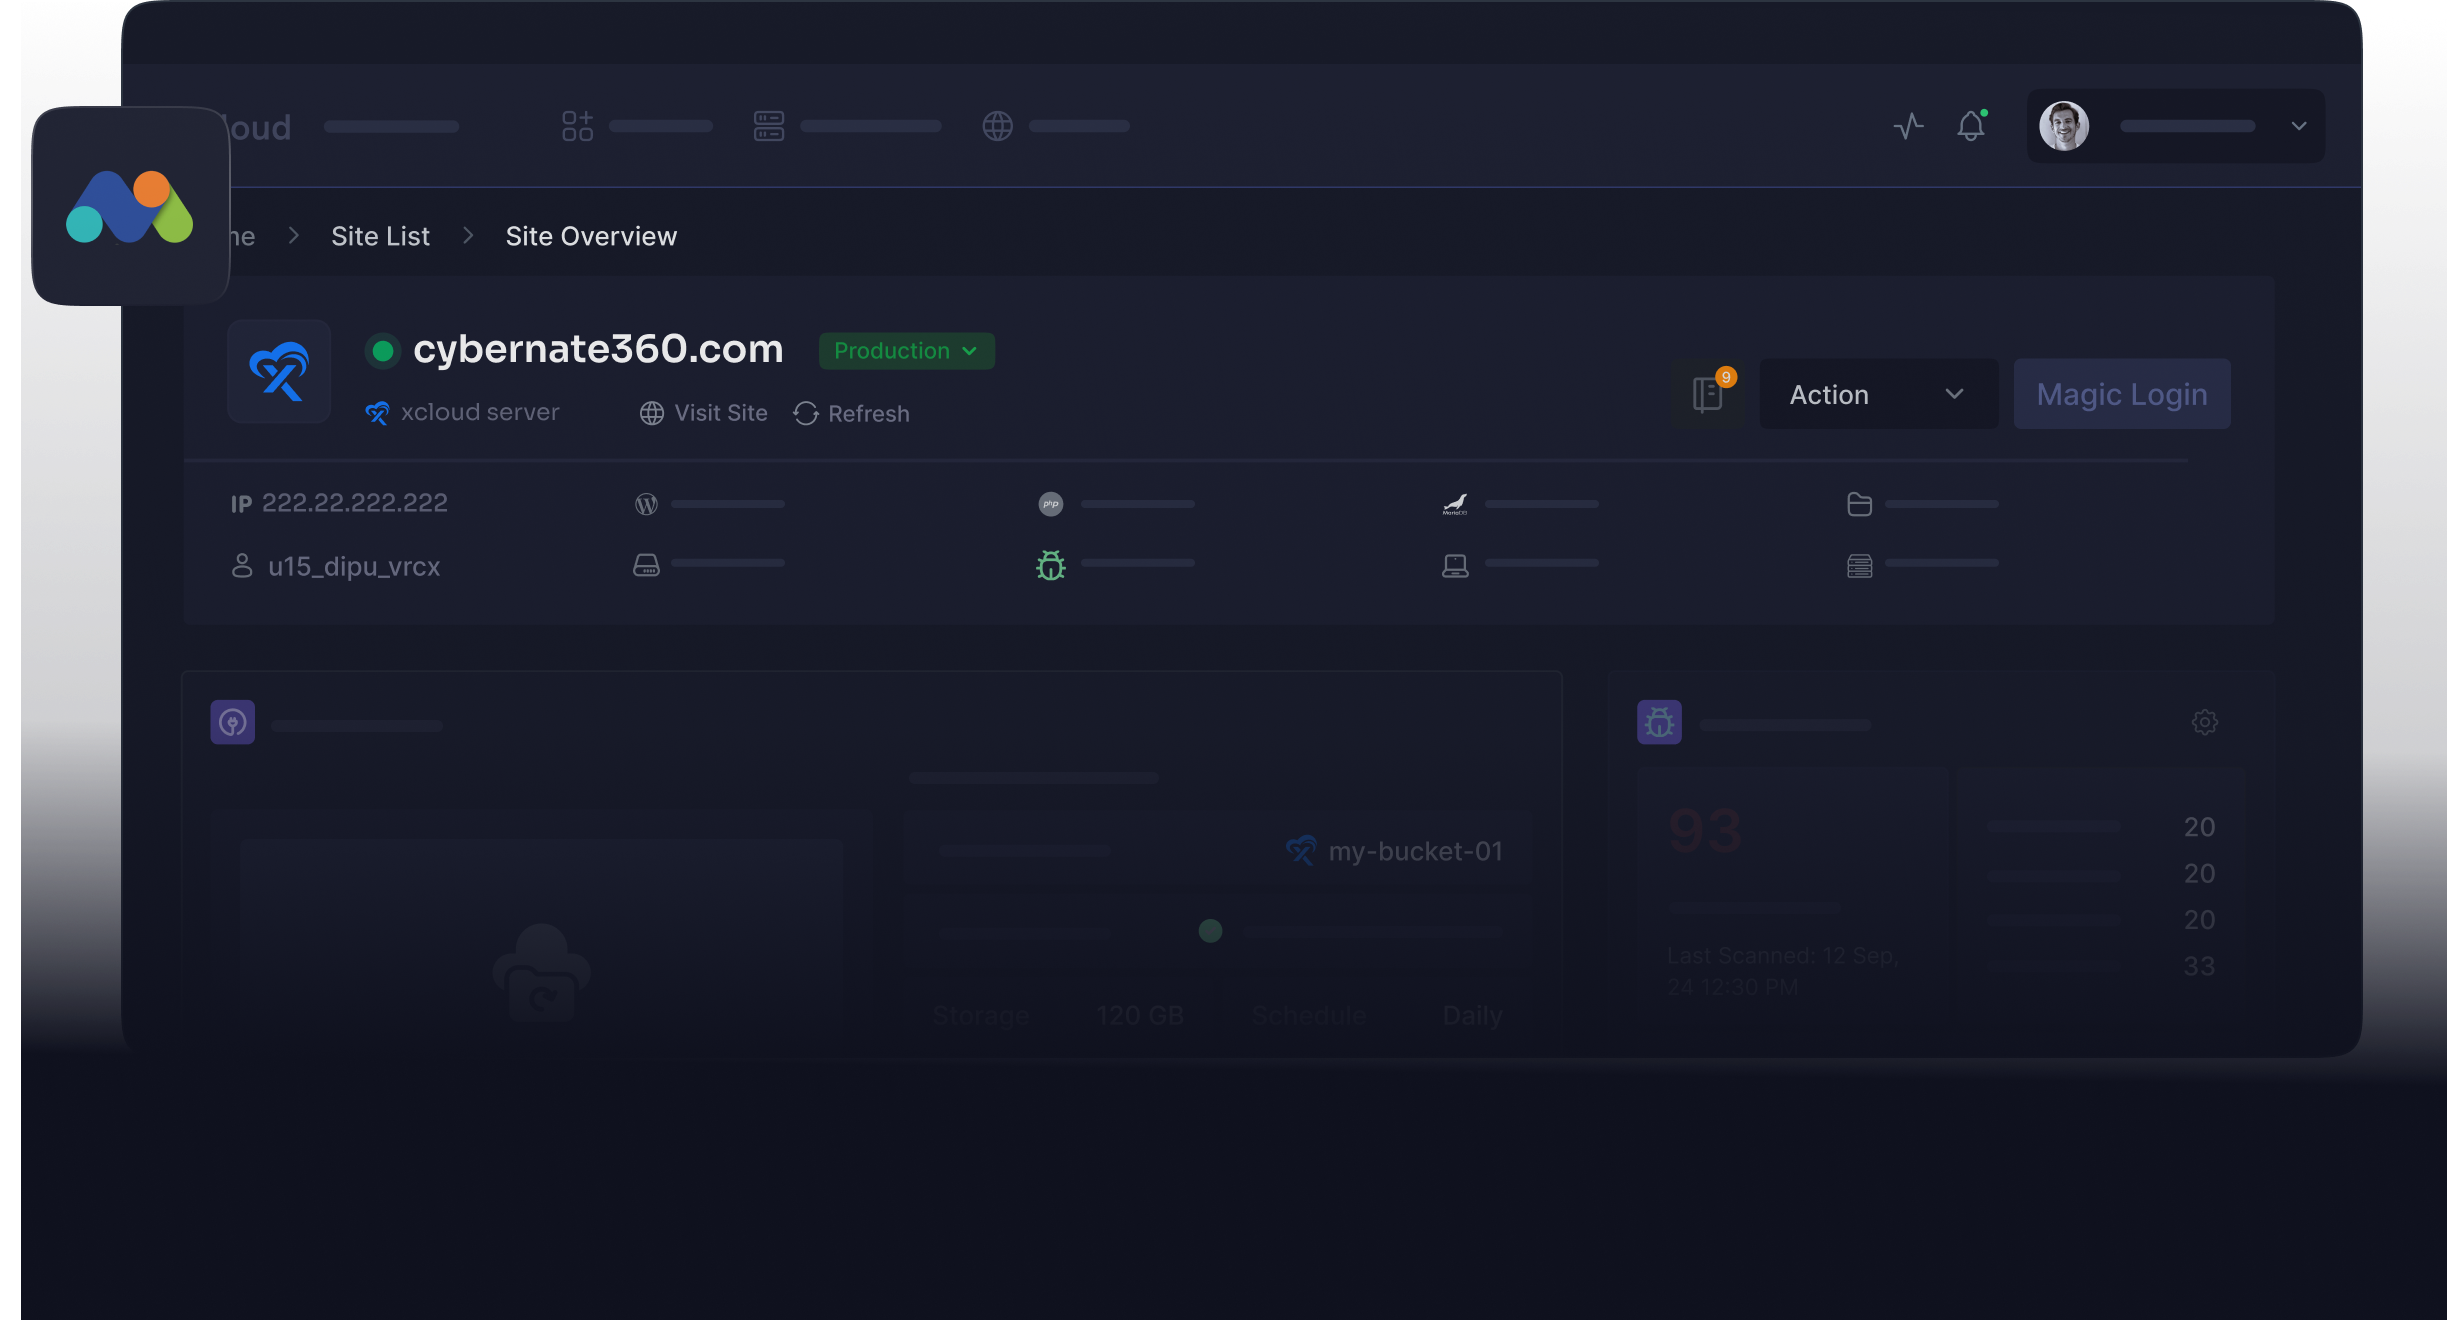Click the Daily schedule value

point(1472,1016)
